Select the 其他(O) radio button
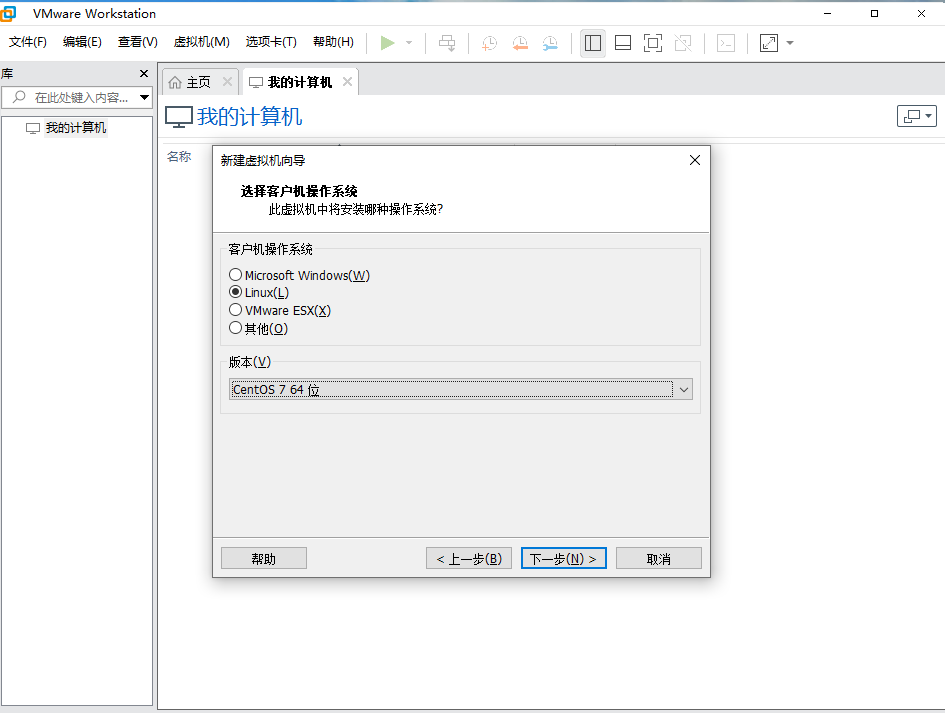Viewport: 945px width, 713px height. click(x=236, y=328)
